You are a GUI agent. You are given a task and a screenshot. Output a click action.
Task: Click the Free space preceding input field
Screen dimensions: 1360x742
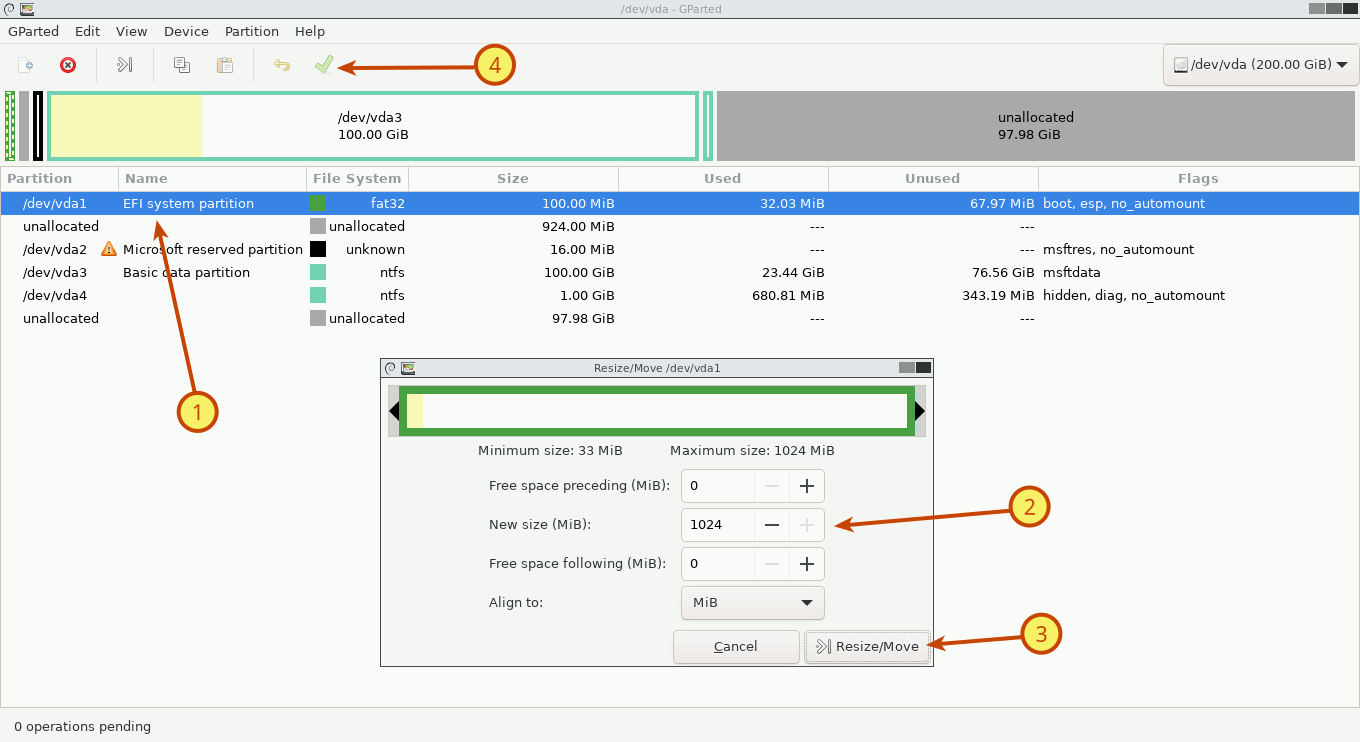(x=718, y=486)
